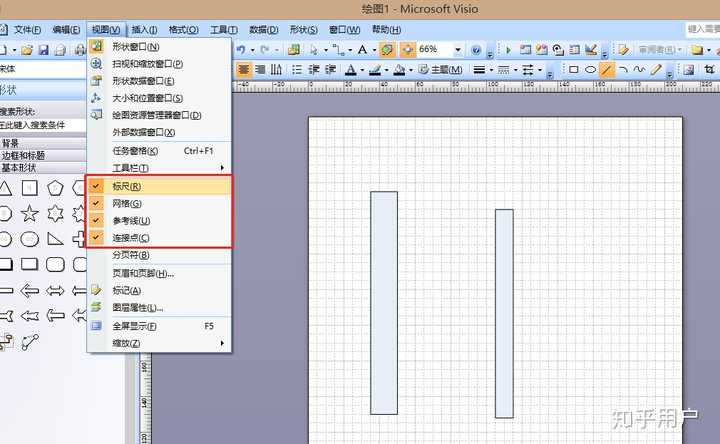The image size is (720, 444).
Task: Click the Theme (主题) button
Action: coord(440,70)
